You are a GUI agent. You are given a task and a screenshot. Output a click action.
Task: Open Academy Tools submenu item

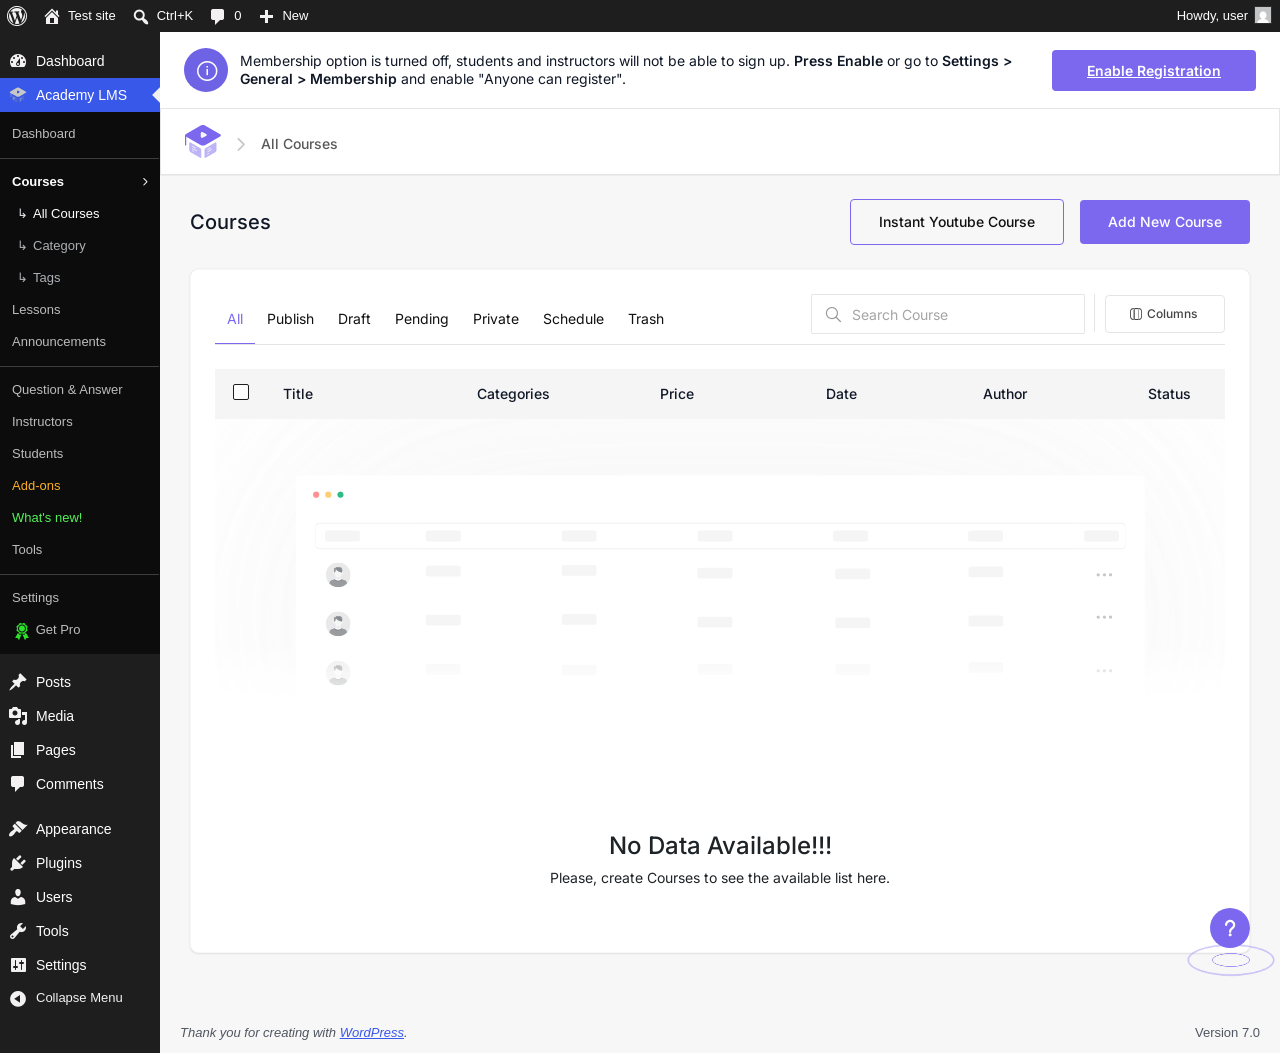pos(27,550)
